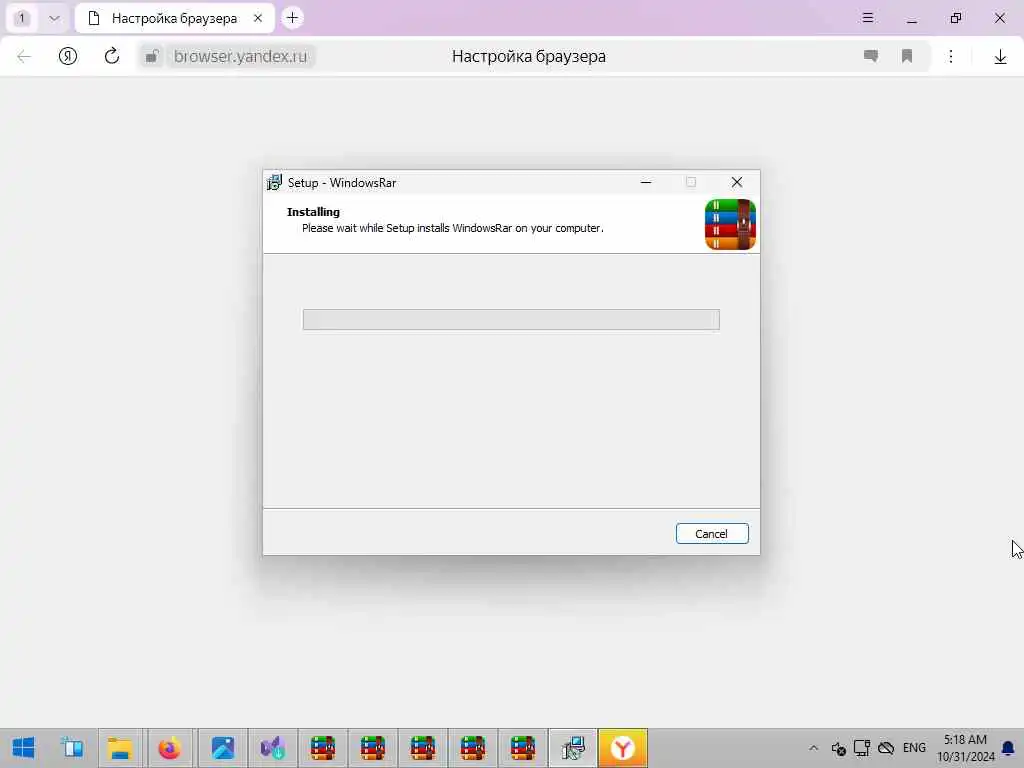Image resolution: width=1024 pixels, height=768 pixels.
Task: Open the feedback speech bubble icon
Action: coord(871,56)
